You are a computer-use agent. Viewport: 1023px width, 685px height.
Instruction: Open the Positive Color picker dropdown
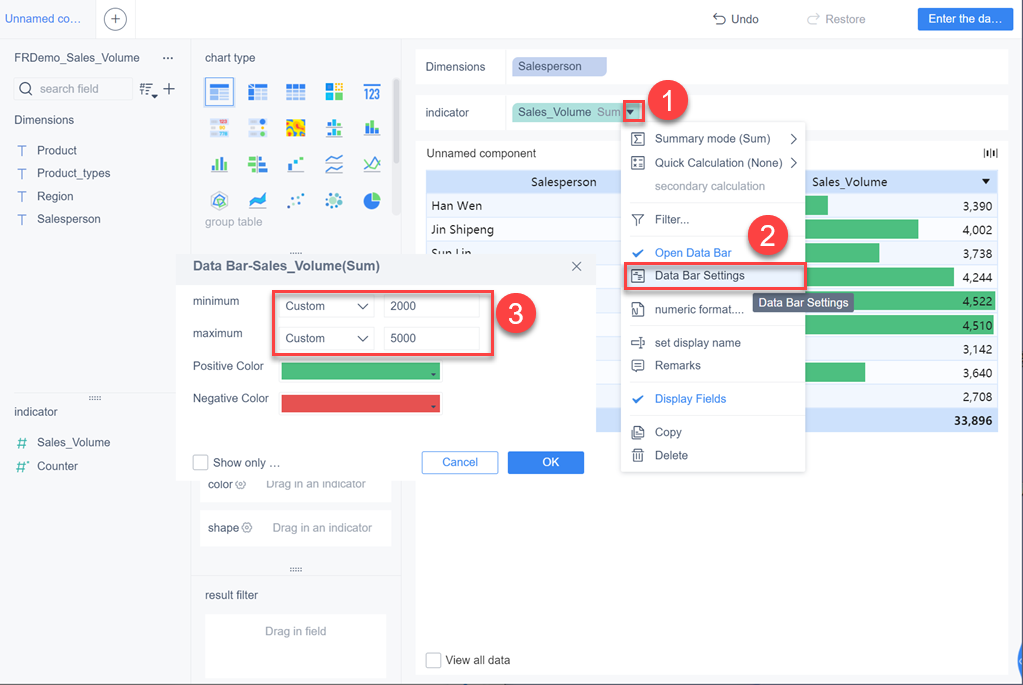click(x=360, y=371)
